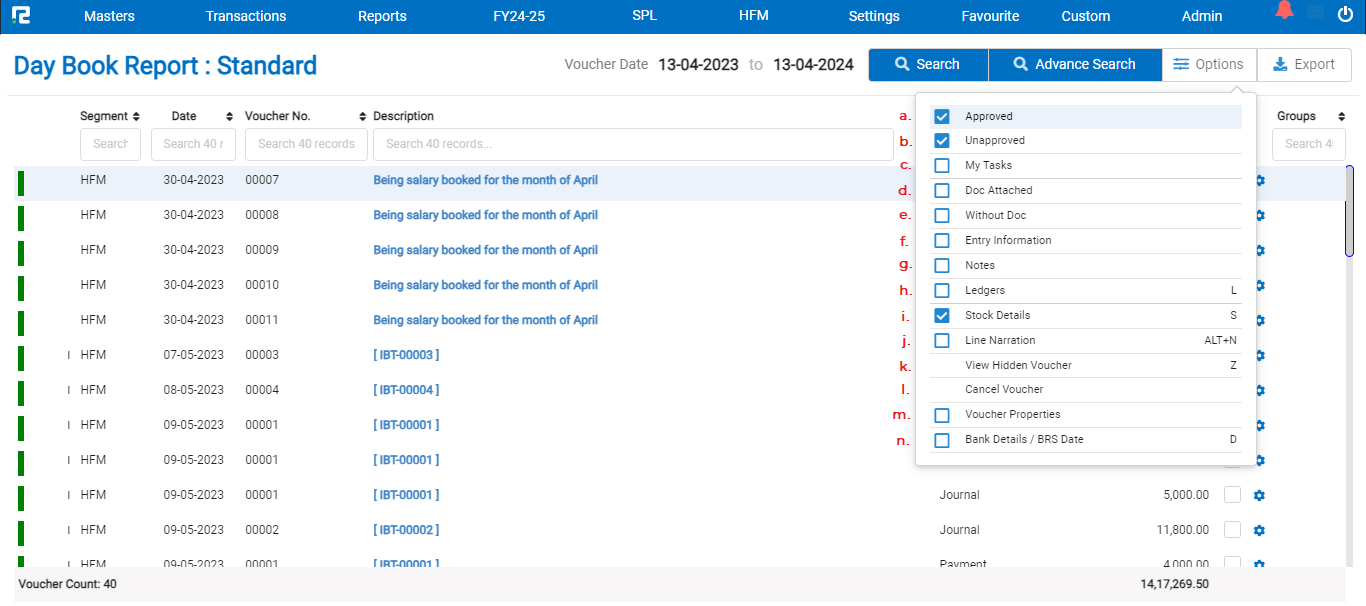Click the vertical scrollbar thumb
This screenshot has height=606, width=1366.
(x=1349, y=210)
